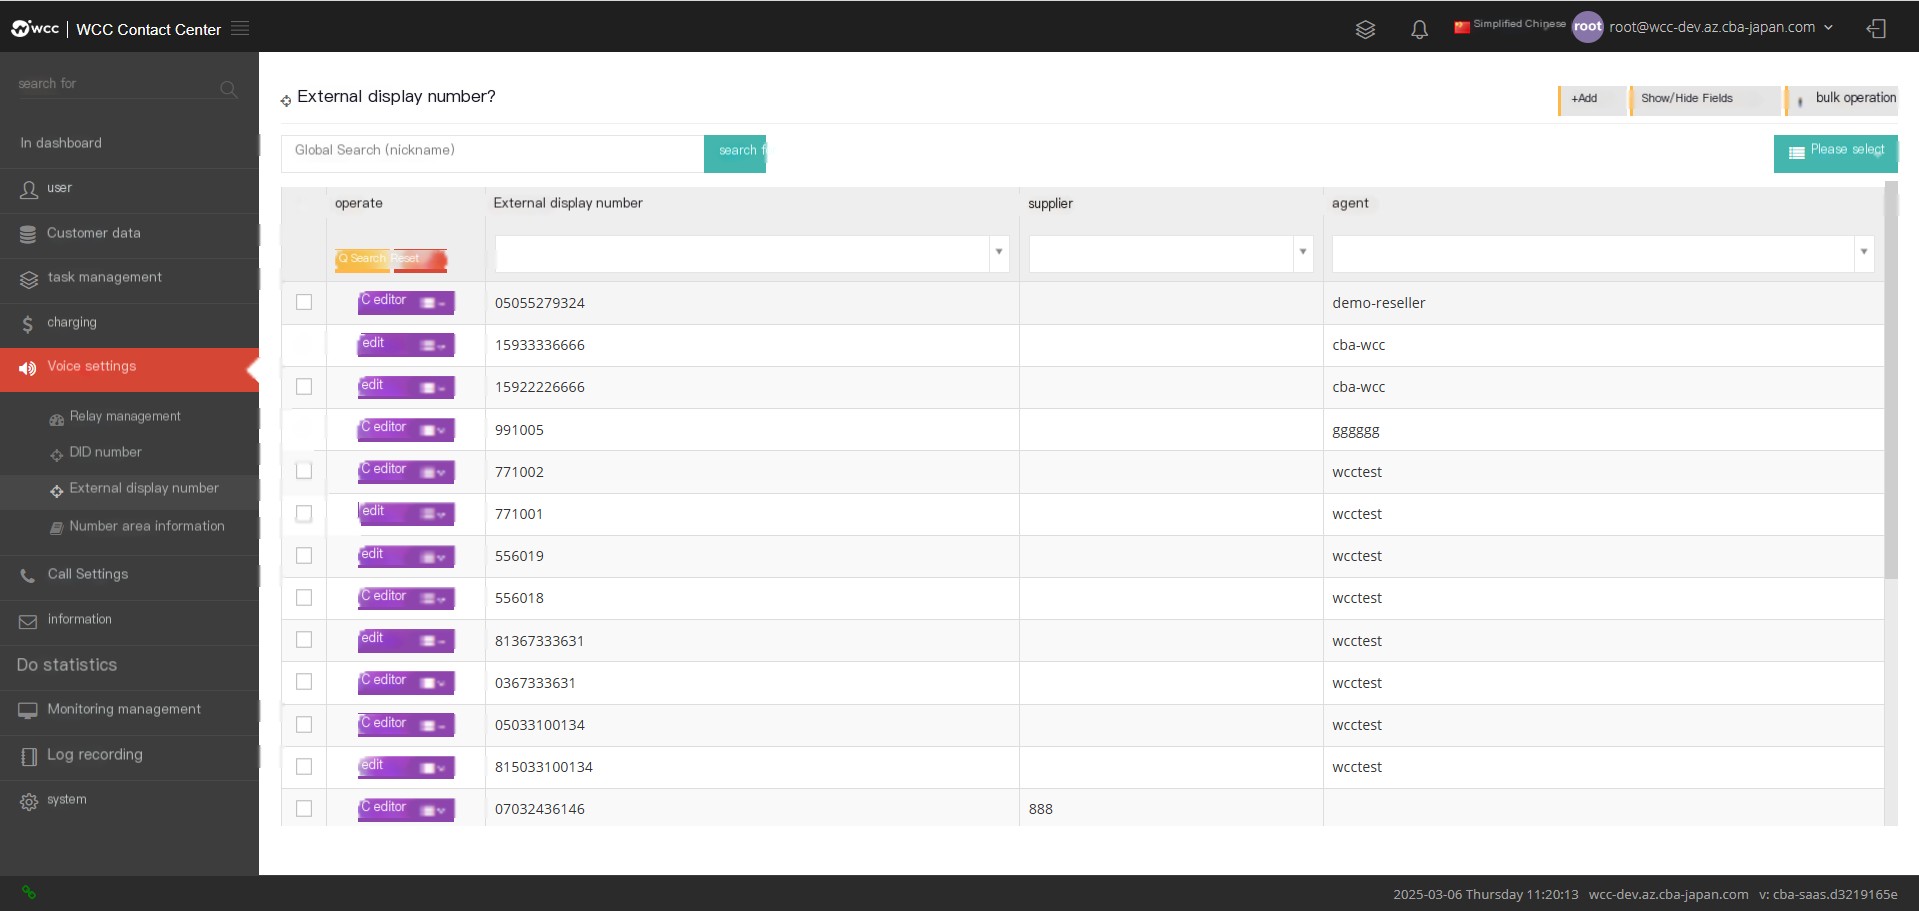
Task: Open action dropdown for row 15933336666
Action: coord(434,345)
